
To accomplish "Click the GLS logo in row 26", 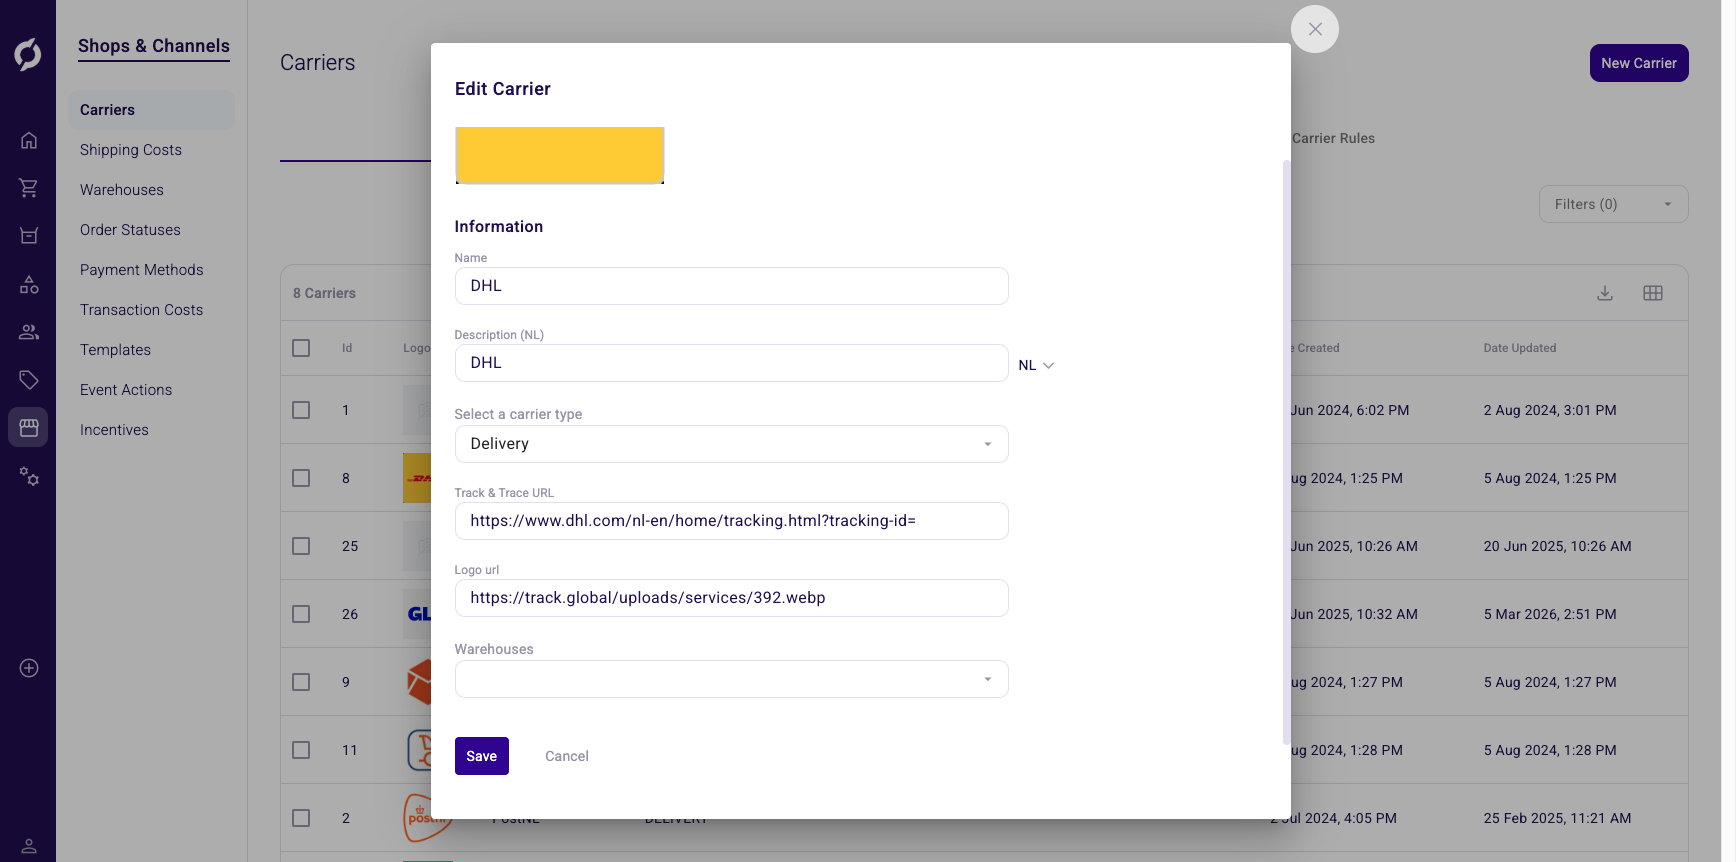I will coord(418,614).
